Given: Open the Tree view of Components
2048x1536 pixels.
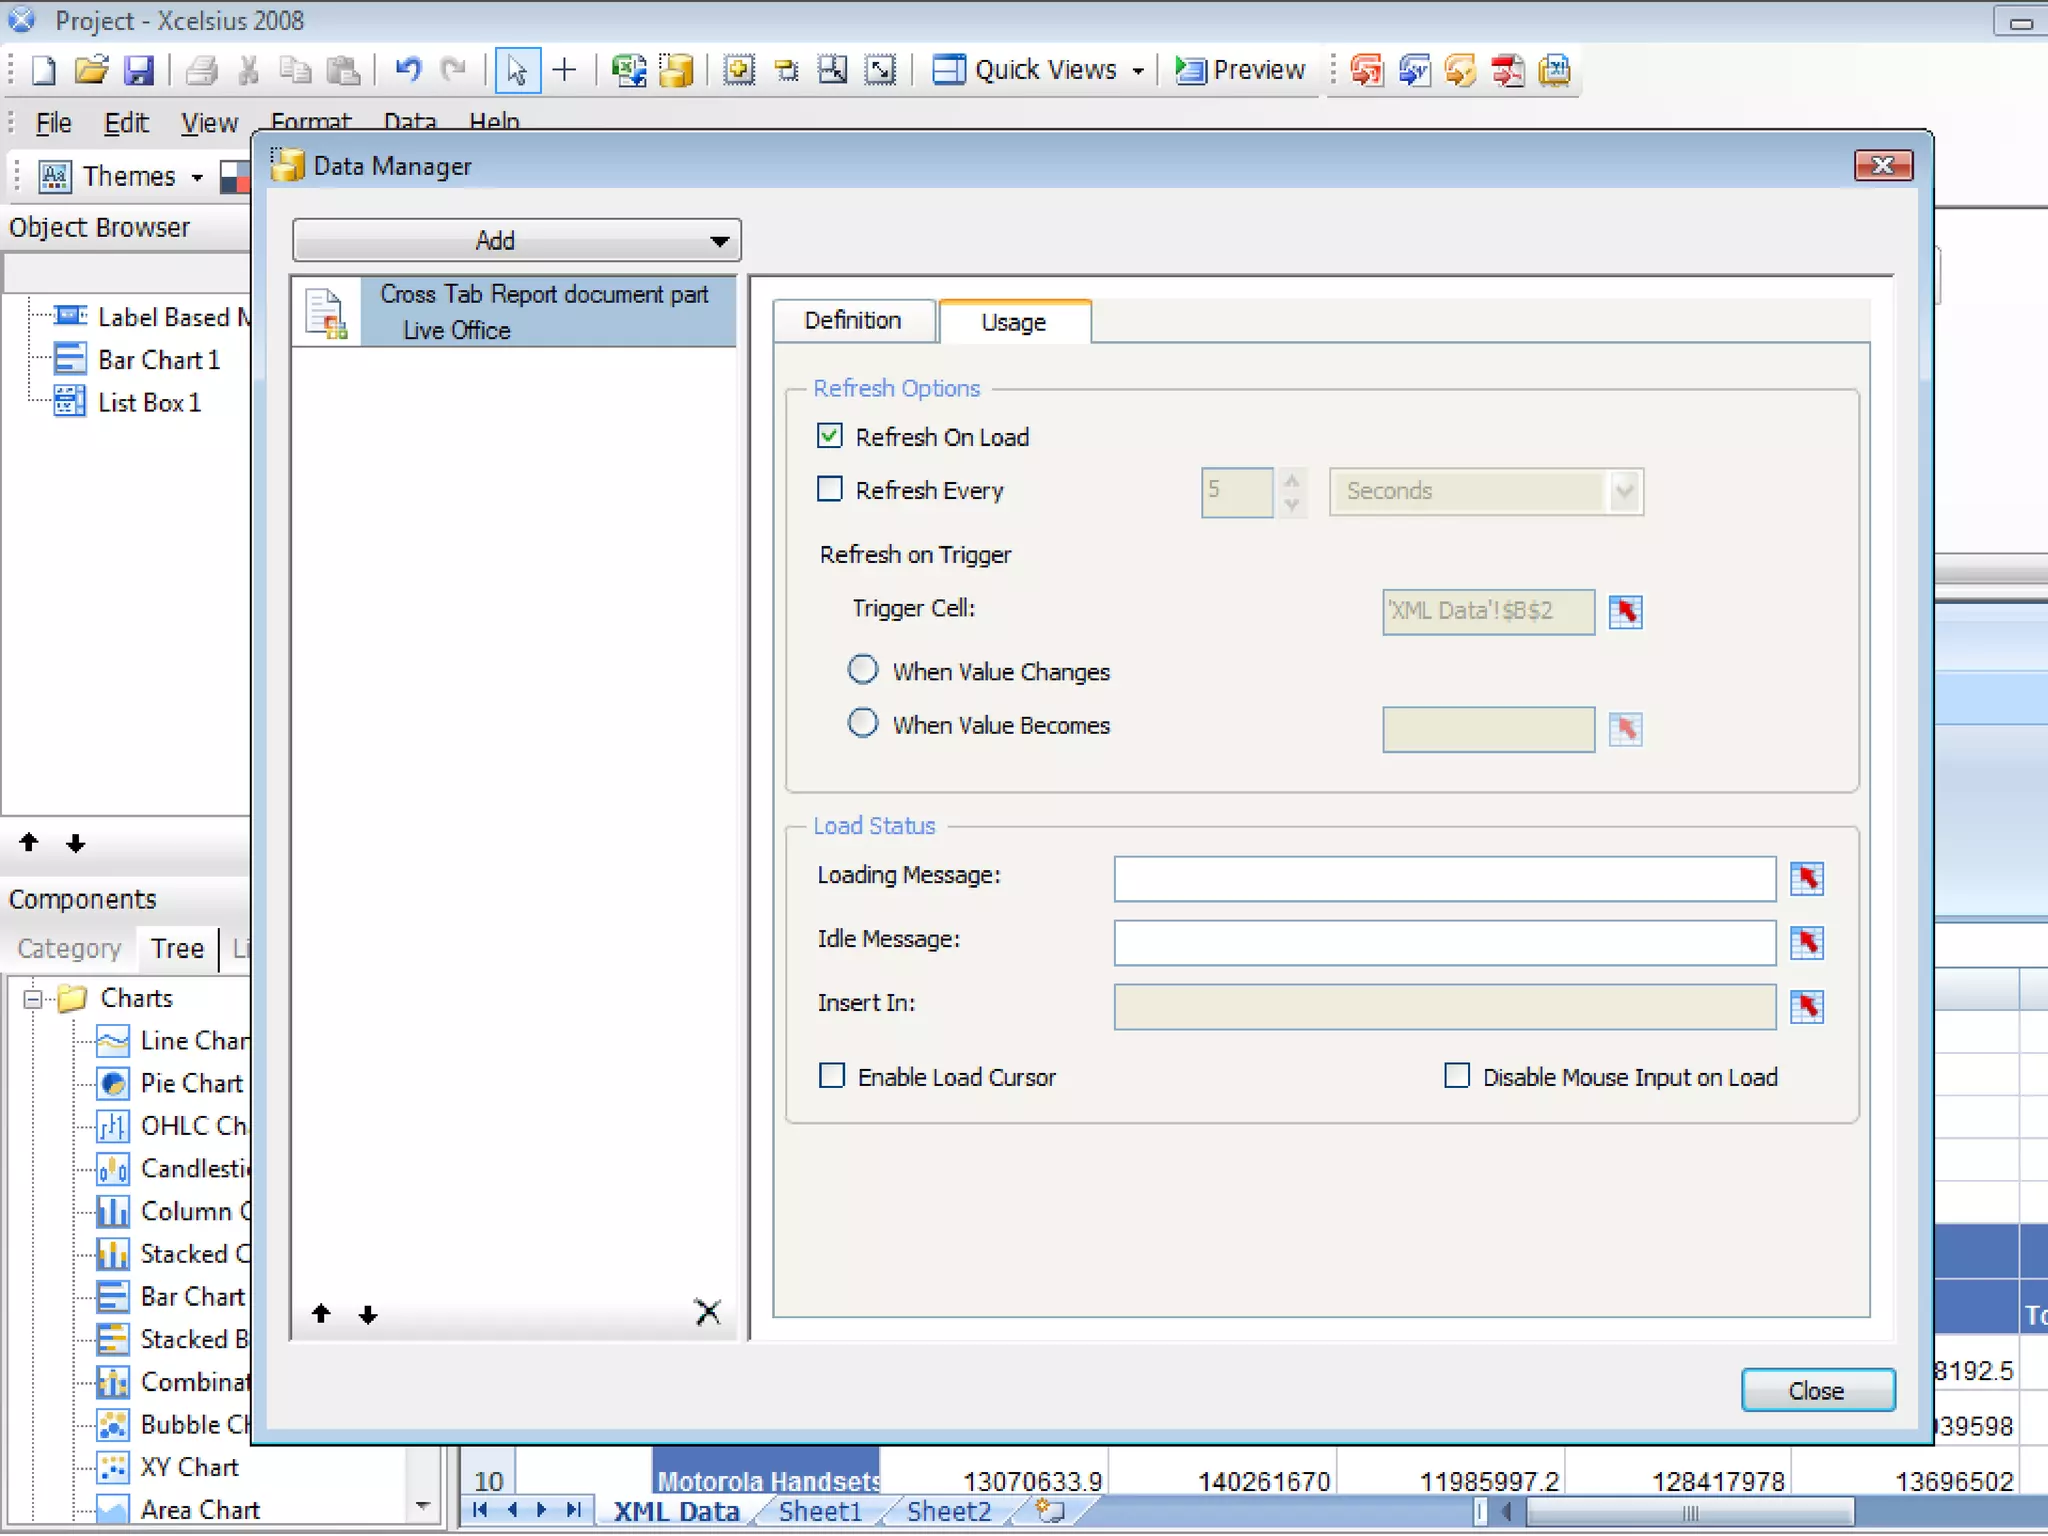Looking at the screenshot, I should pos(177,948).
